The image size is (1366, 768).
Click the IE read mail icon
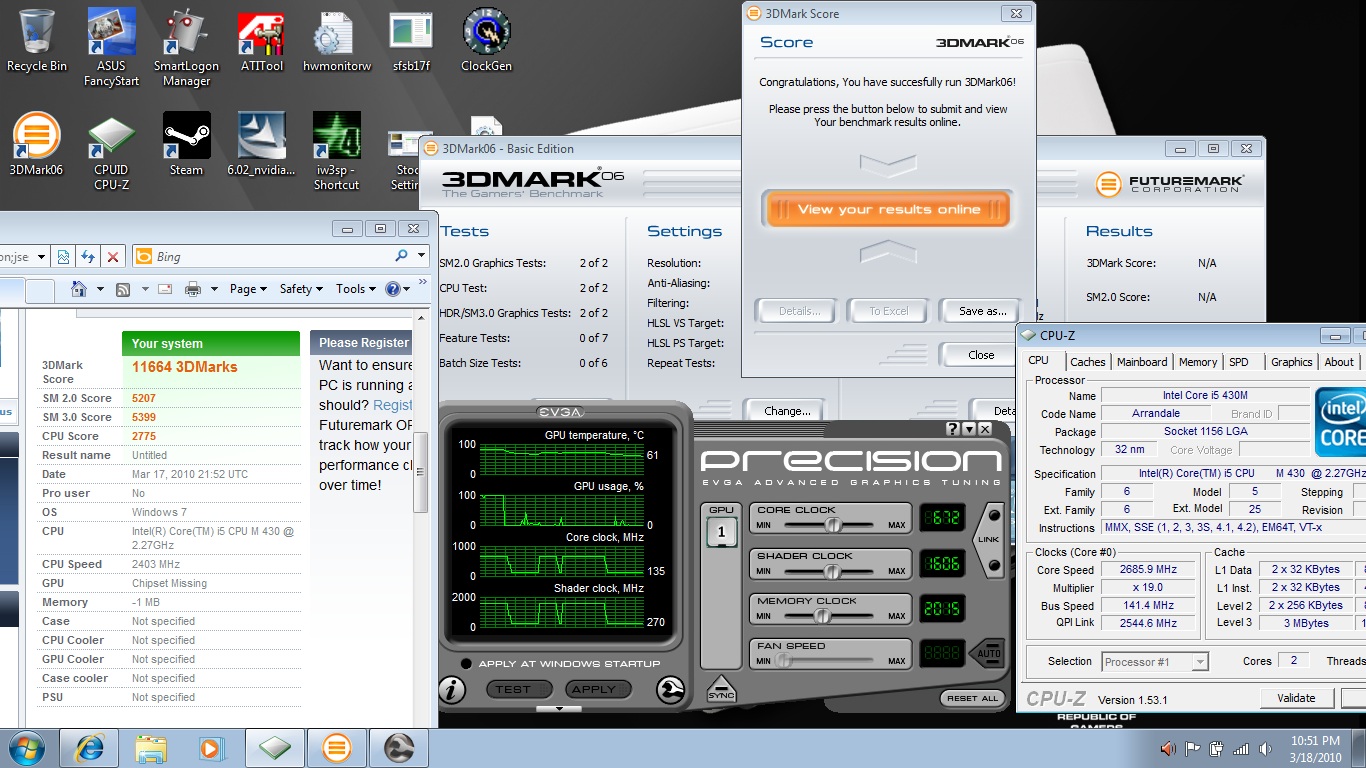point(165,289)
